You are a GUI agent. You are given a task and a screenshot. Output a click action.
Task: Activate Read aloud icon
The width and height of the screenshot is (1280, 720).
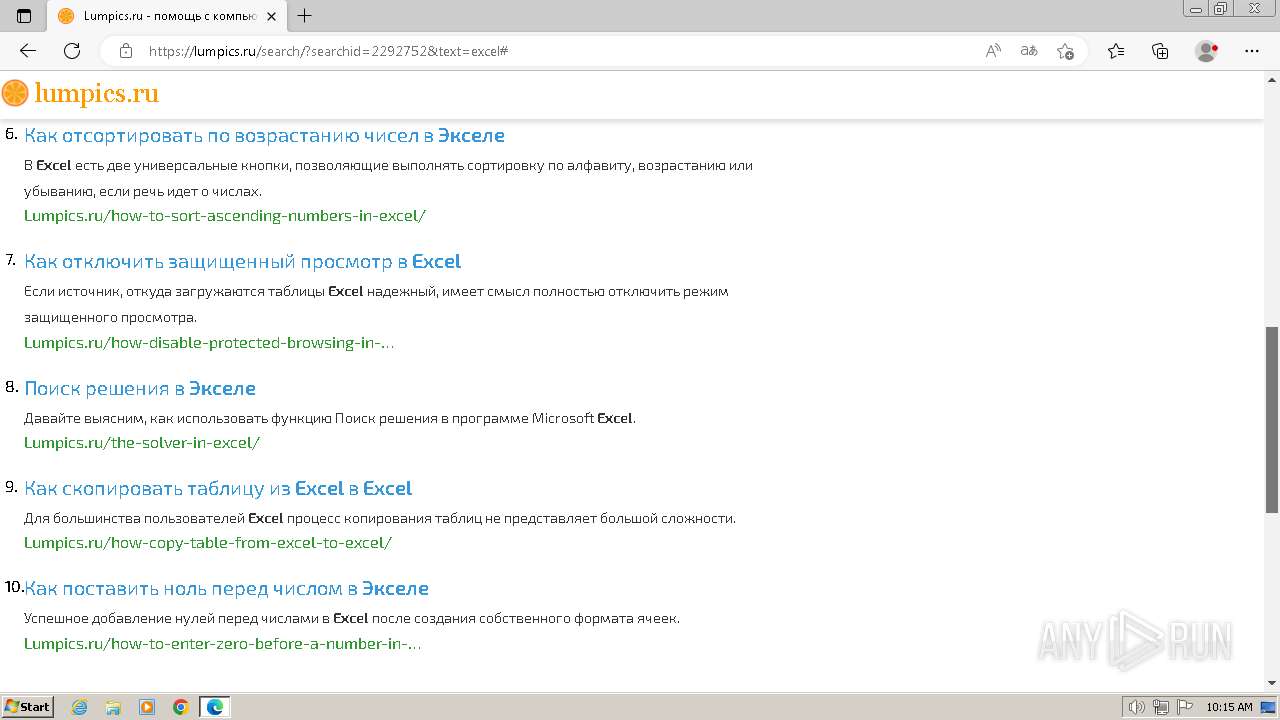pyautogui.click(x=993, y=51)
